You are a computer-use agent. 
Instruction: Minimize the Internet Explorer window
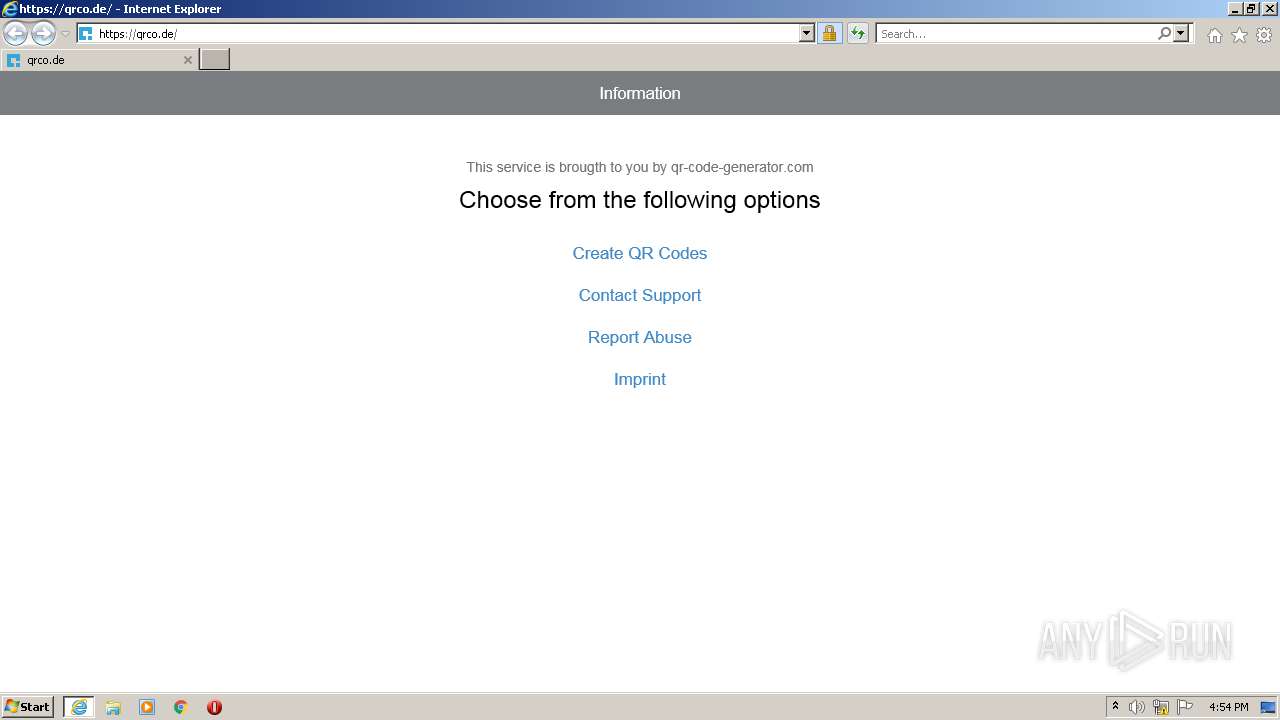(1236, 8)
